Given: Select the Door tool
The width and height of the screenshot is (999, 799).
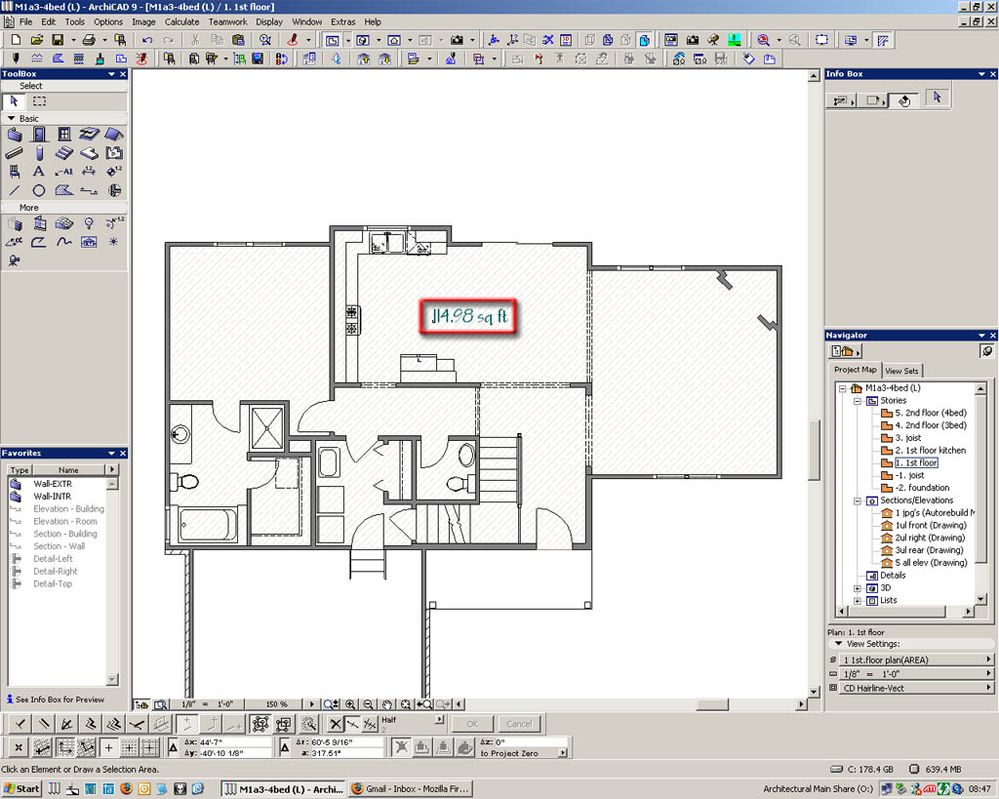Looking at the screenshot, I should (38, 134).
